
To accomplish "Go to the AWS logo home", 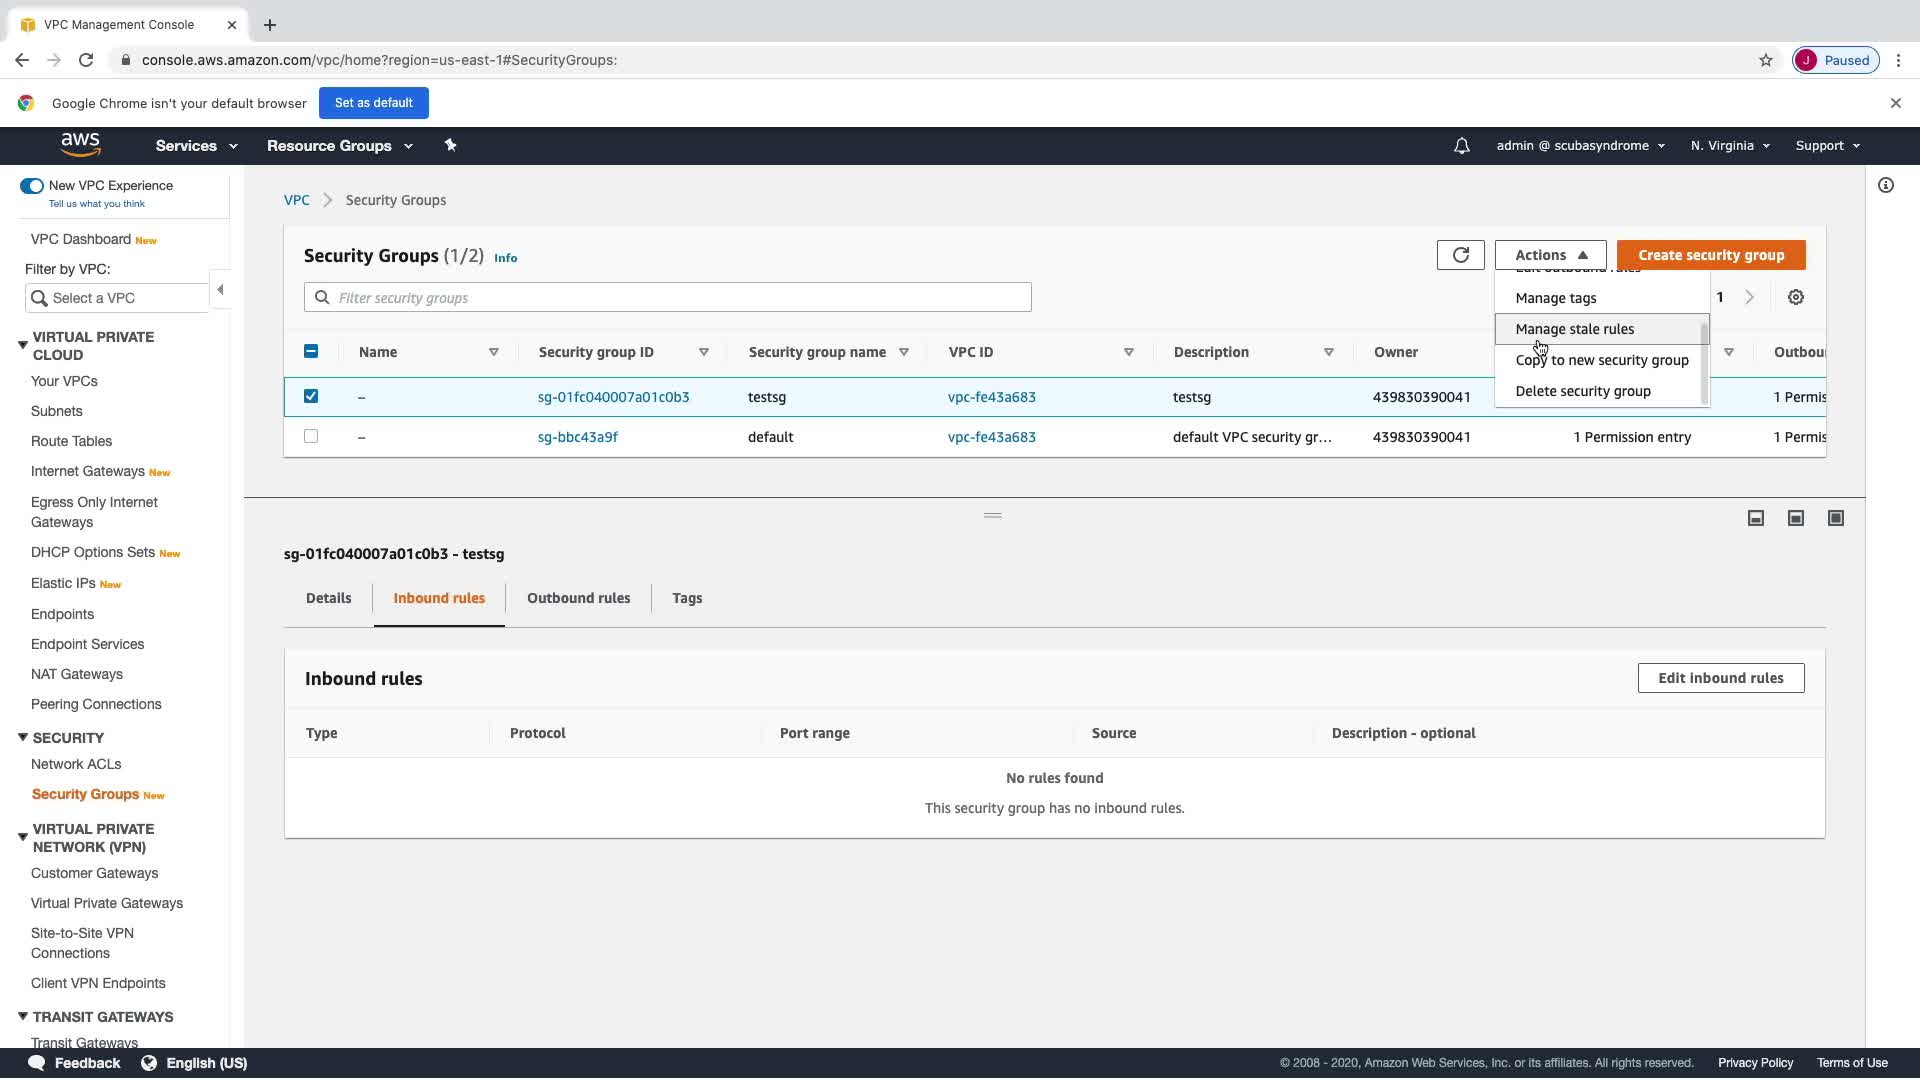I will pos(80,145).
